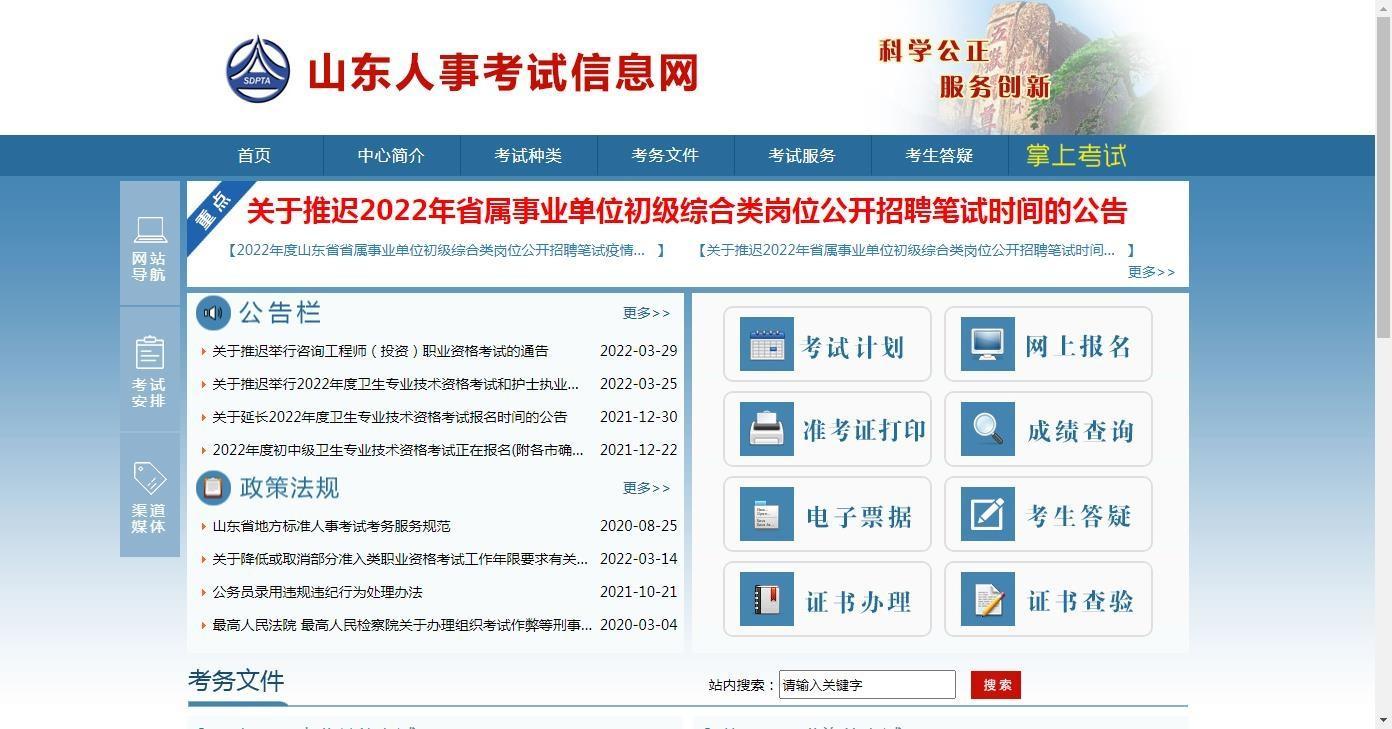Open the 证书查验 notepad icon
Screen dimensions: 1392x729
[x=987, y=599]
